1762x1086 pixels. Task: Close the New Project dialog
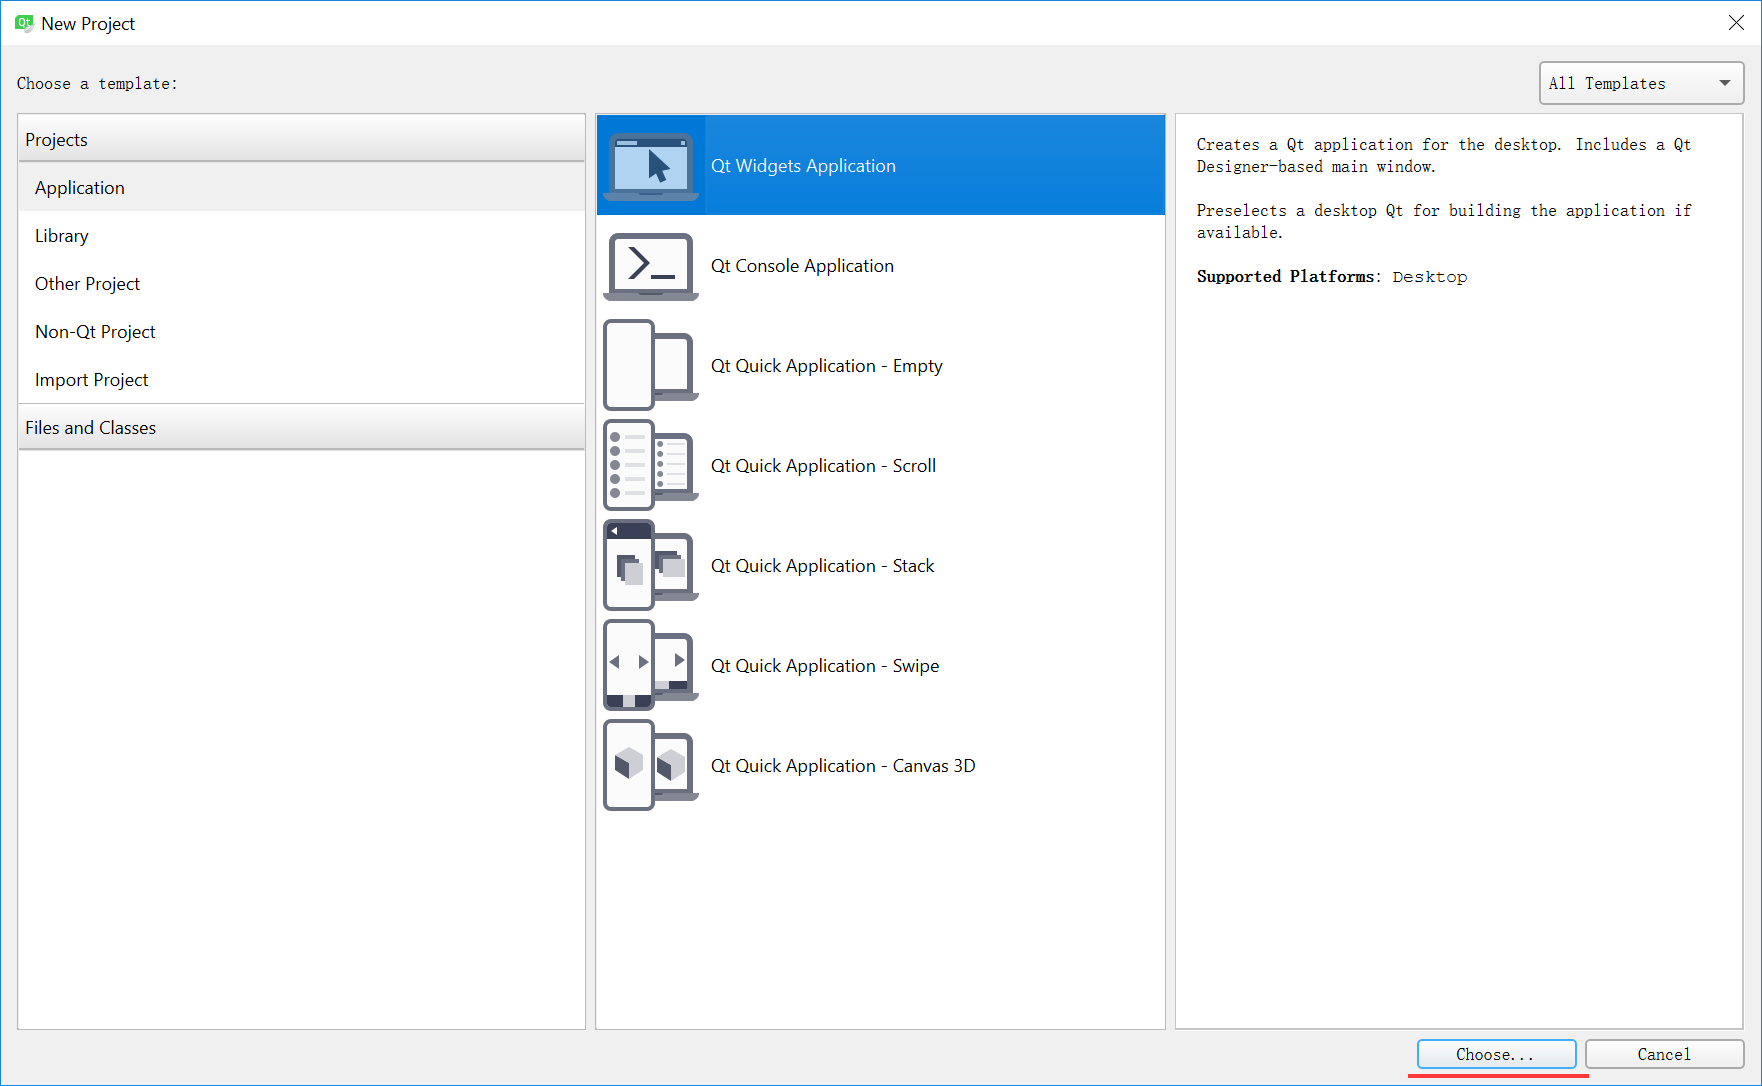tap(1736, 23)
